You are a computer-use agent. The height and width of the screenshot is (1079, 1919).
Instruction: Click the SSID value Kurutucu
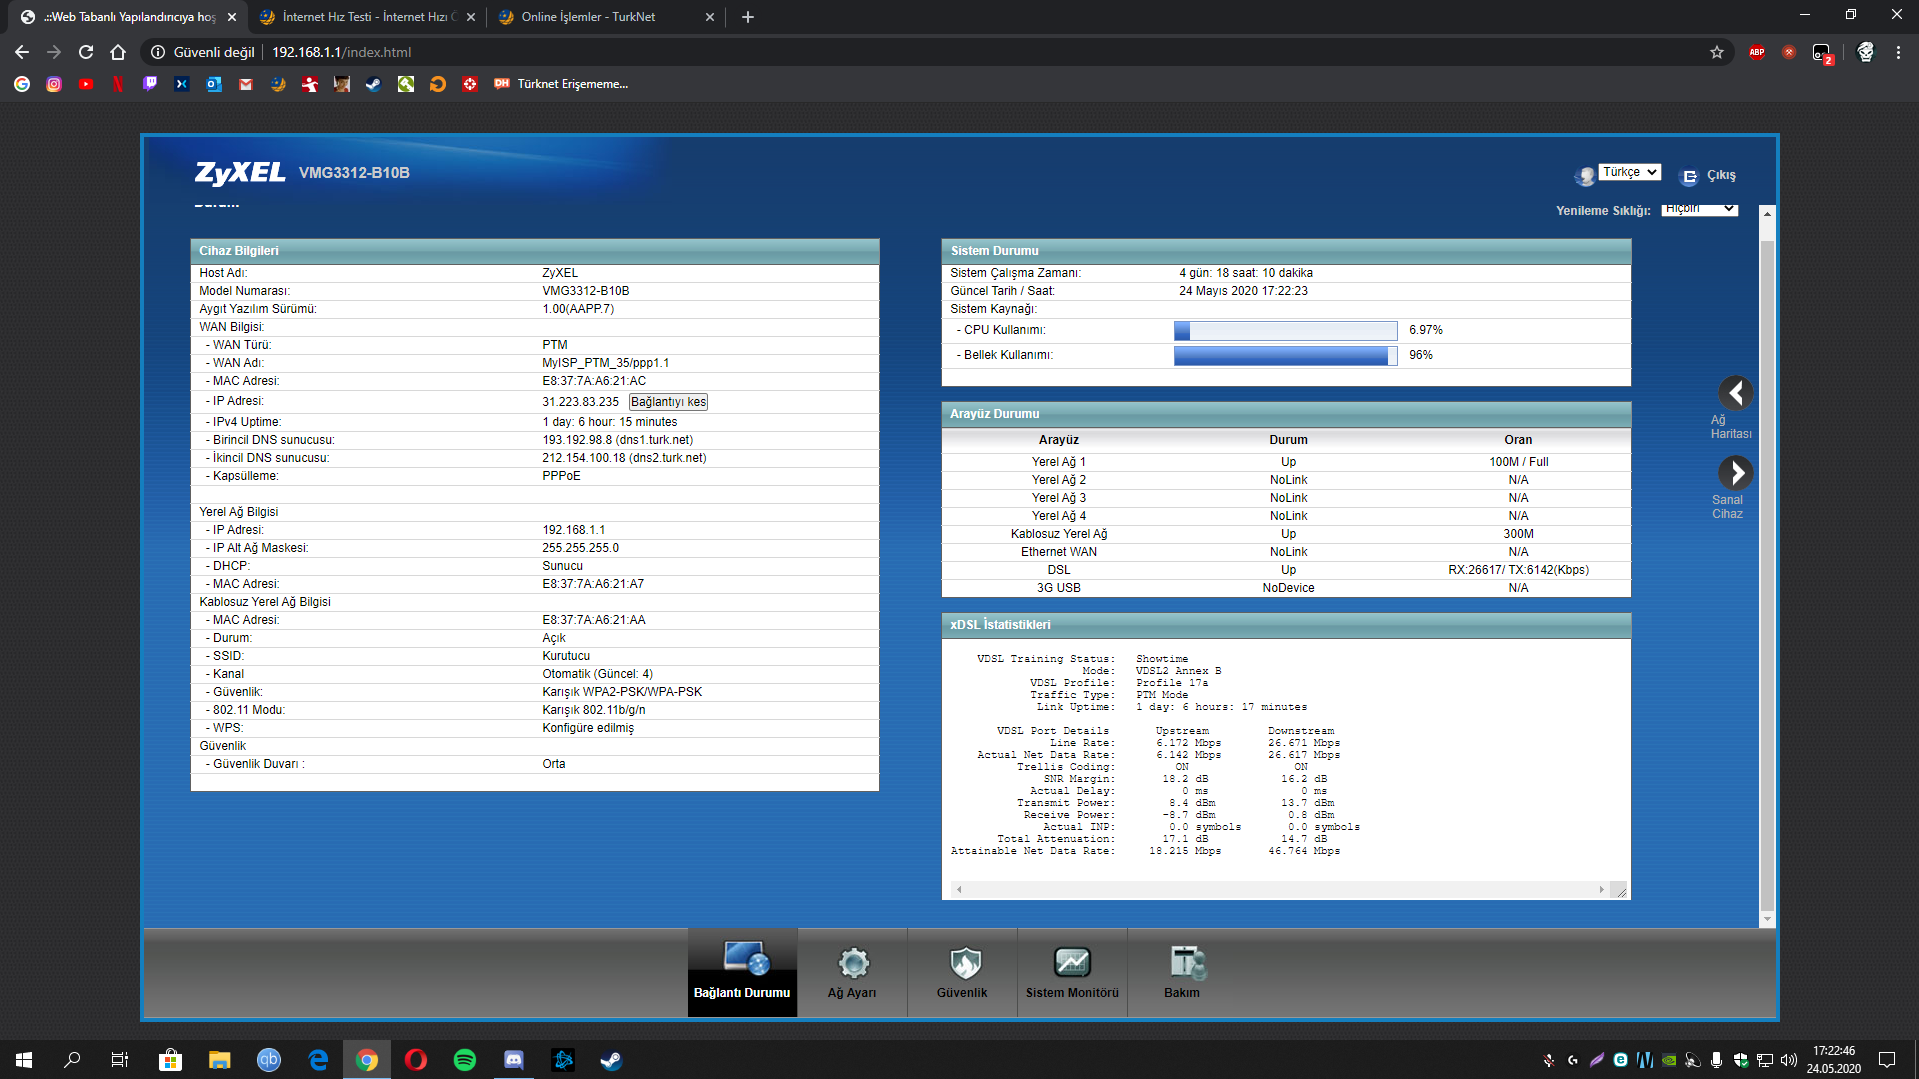pyautogui.click(x=566, y=656)
